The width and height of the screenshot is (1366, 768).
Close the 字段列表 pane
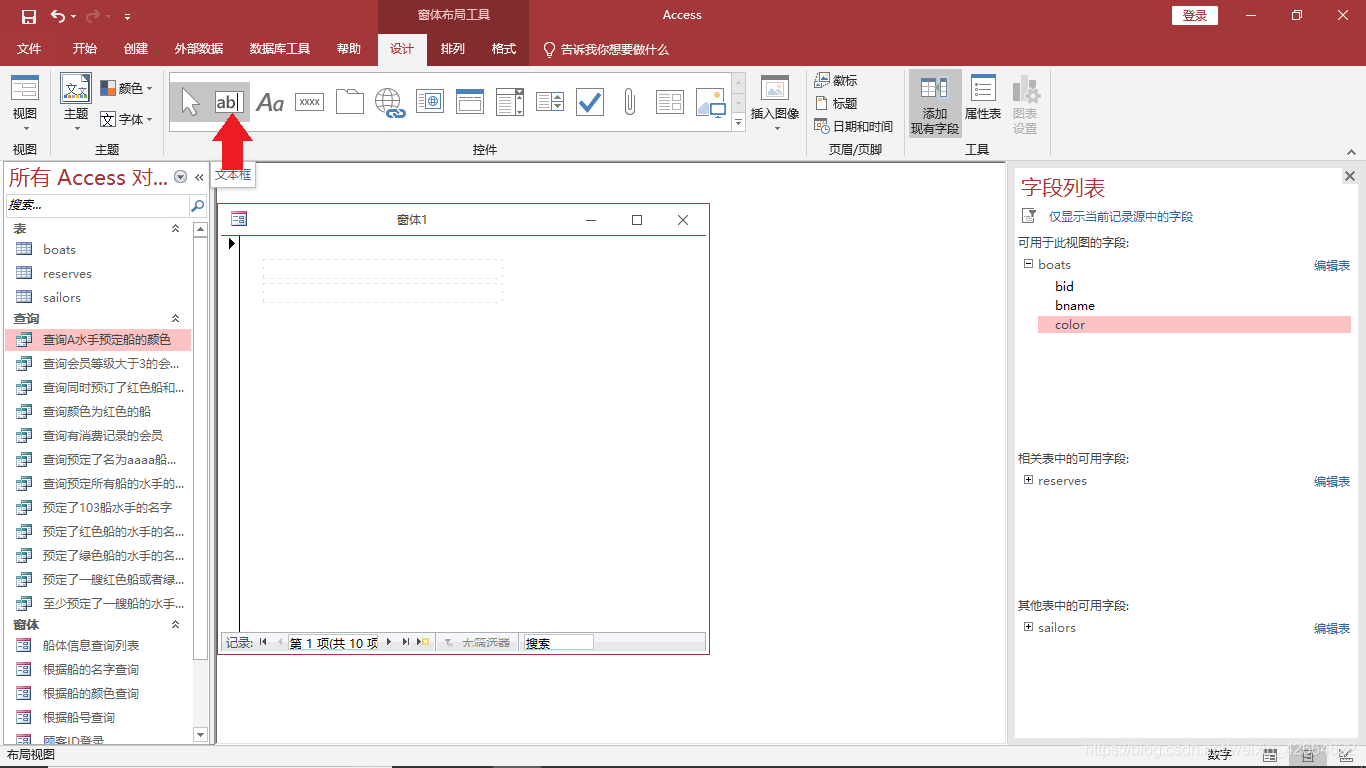tap(1350, 176)
